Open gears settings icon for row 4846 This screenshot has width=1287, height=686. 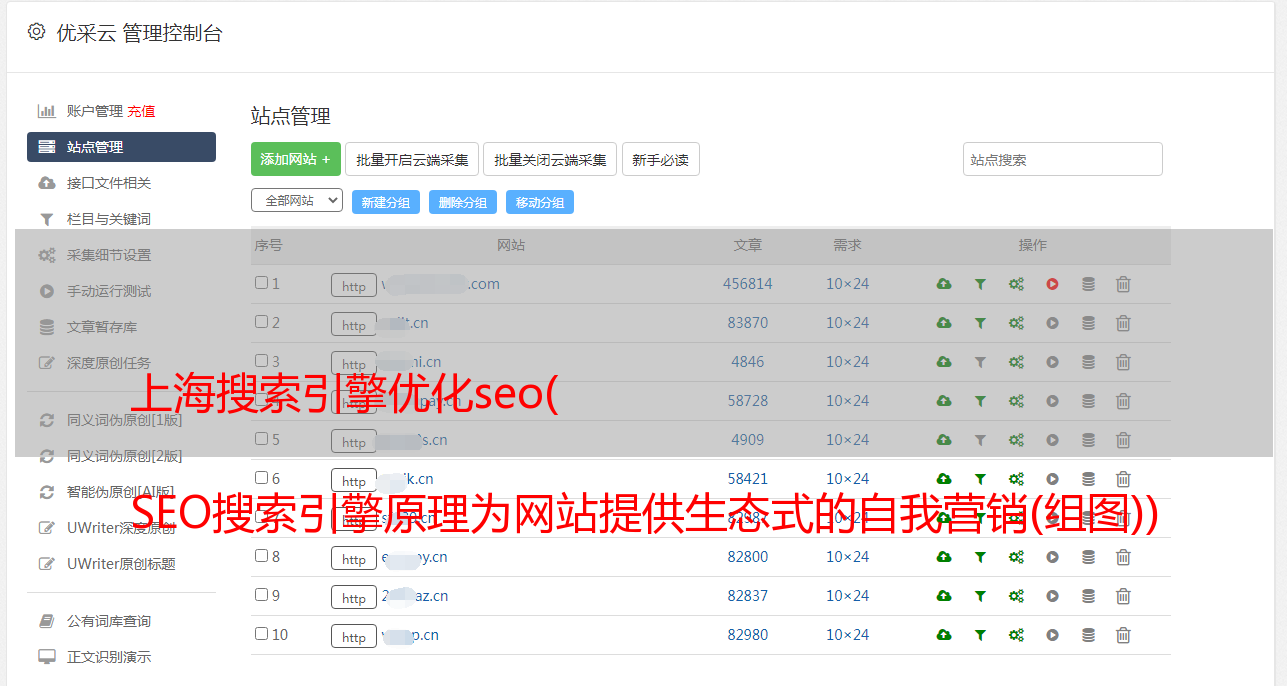[x=1016, y=362]
